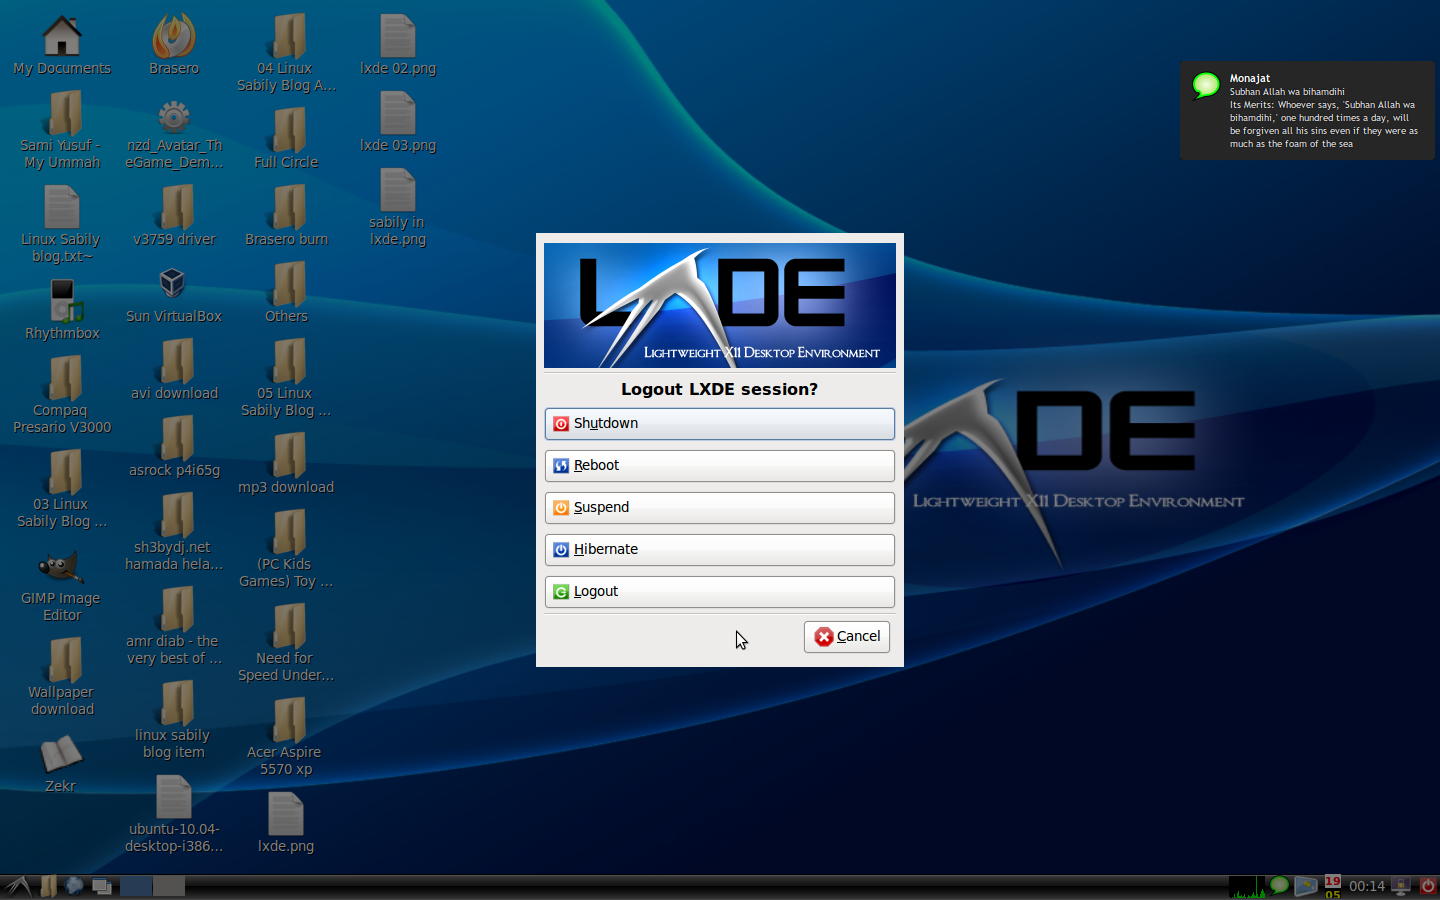
Task: Hibernate the computer
Action: point(719,549)
